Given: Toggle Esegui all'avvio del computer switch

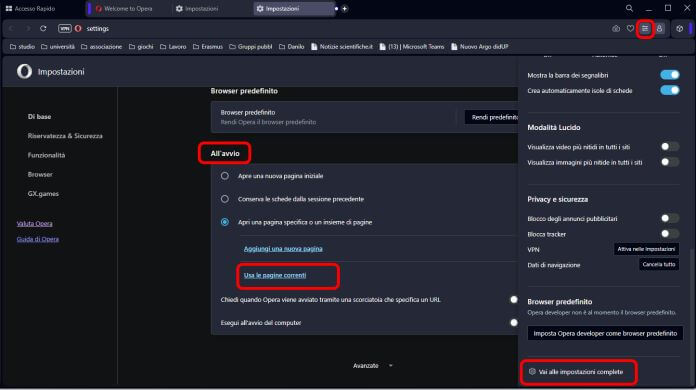Looking at the screenshot, I should pos(514,323).
